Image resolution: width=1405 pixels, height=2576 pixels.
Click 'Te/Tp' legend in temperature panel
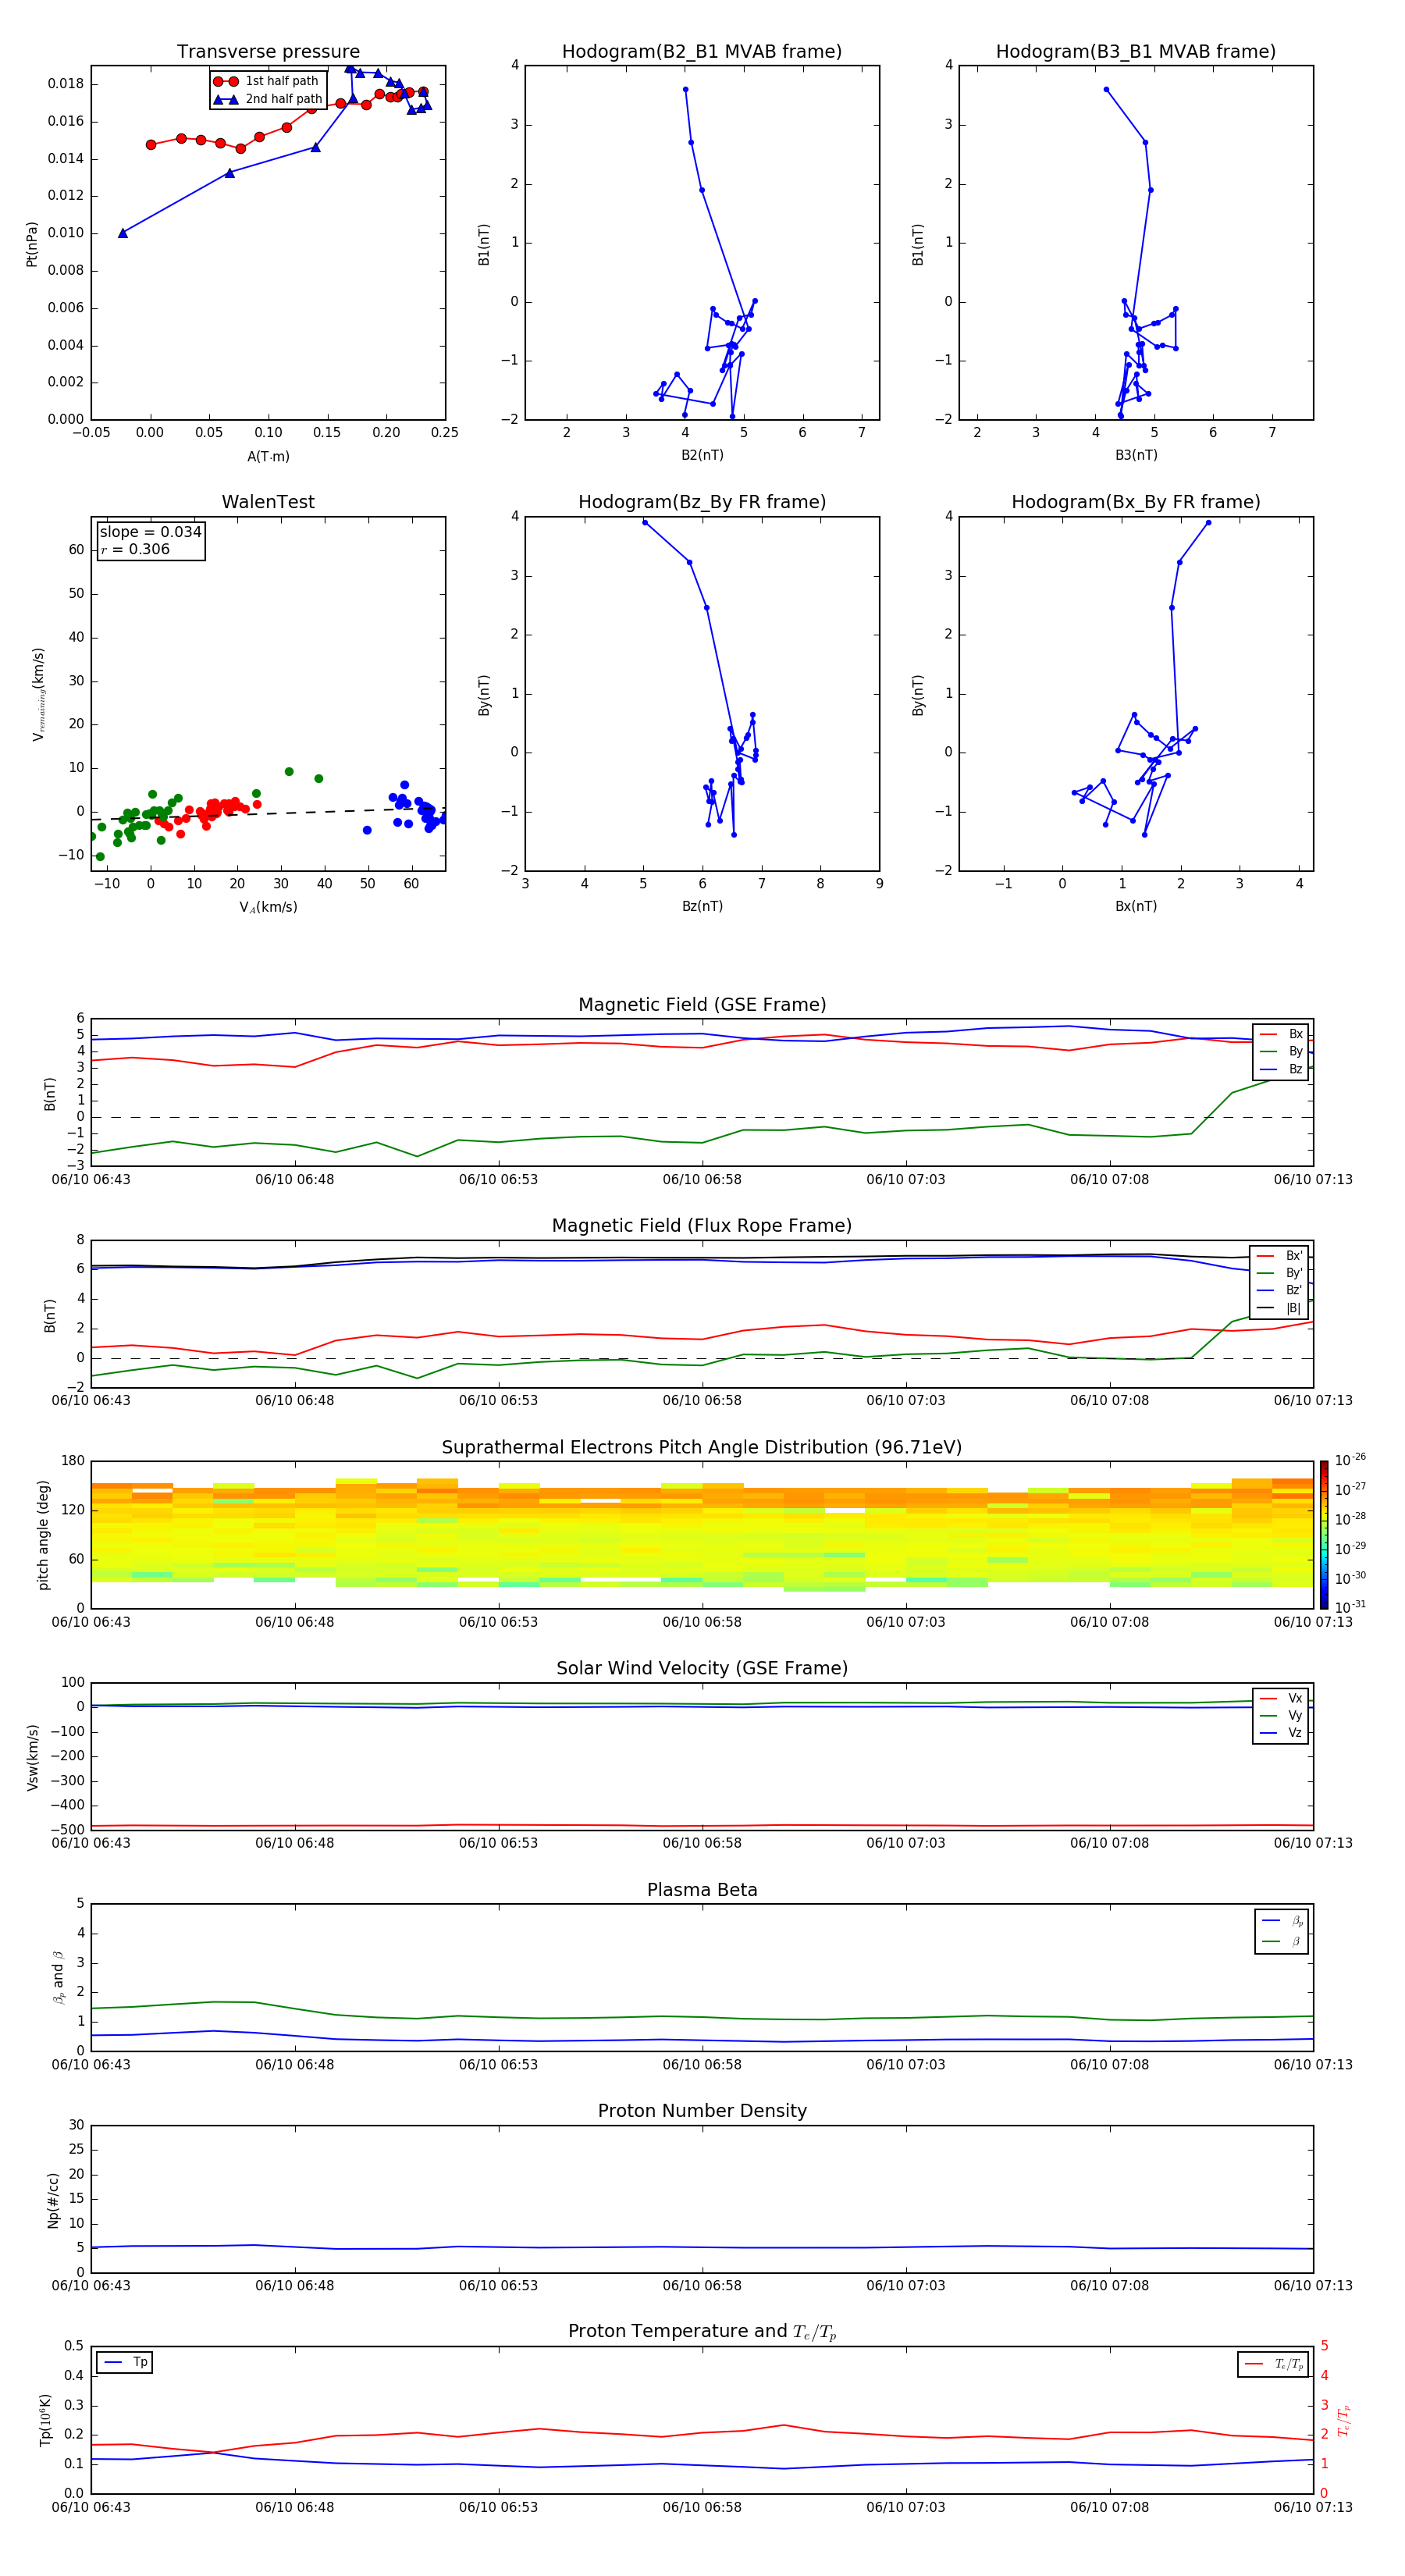[x=1274, y=2364]
